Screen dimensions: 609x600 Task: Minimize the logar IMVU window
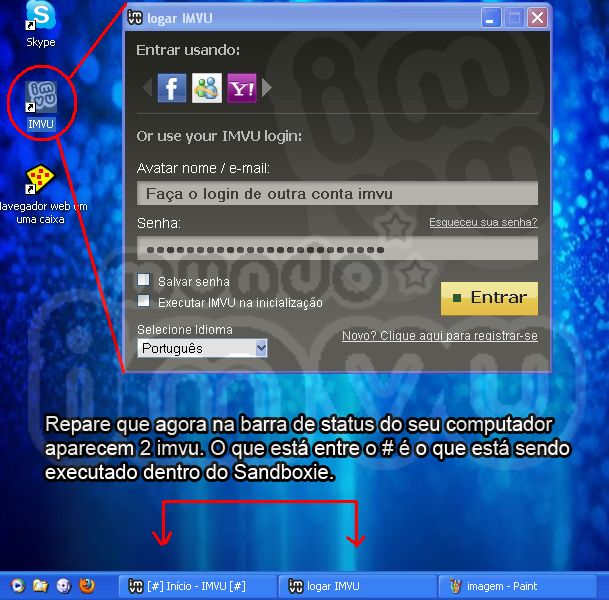(x=491, y=18)
